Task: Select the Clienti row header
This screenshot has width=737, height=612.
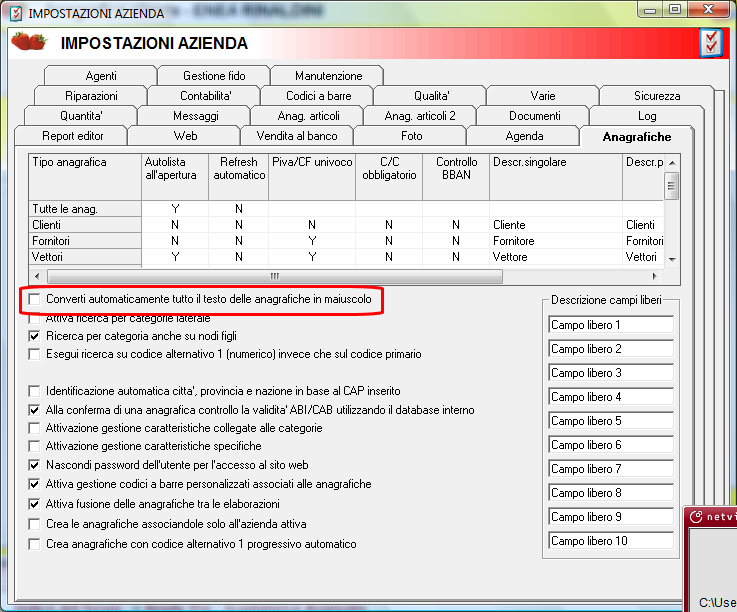Action: tap(85, 225)
